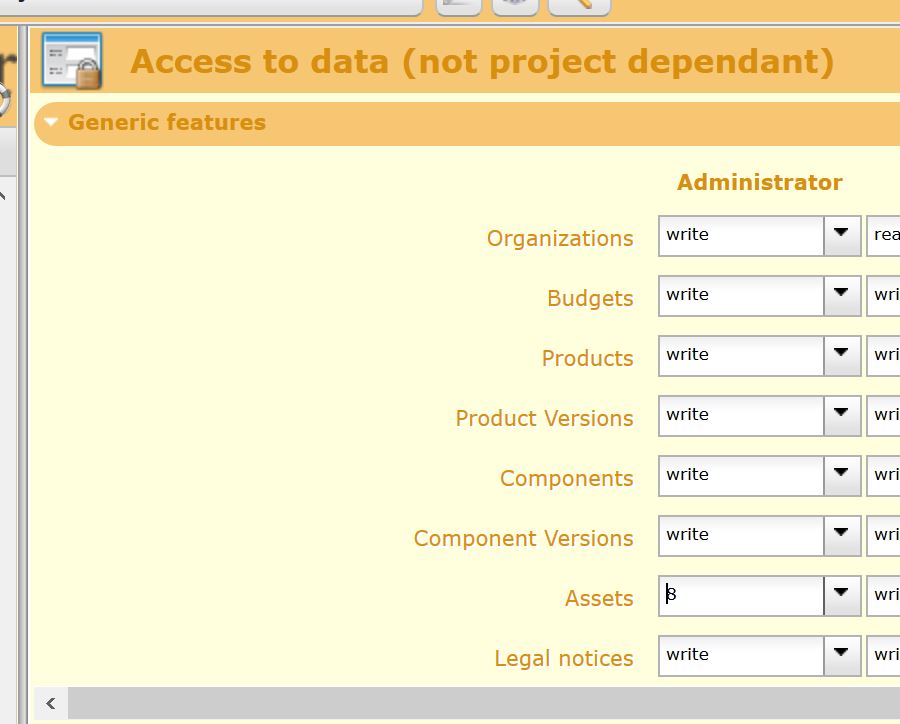Viewport: 900px width, 724px height.
Task: Click the Components Administrator arrow button
Action: [x=842, y=475]
